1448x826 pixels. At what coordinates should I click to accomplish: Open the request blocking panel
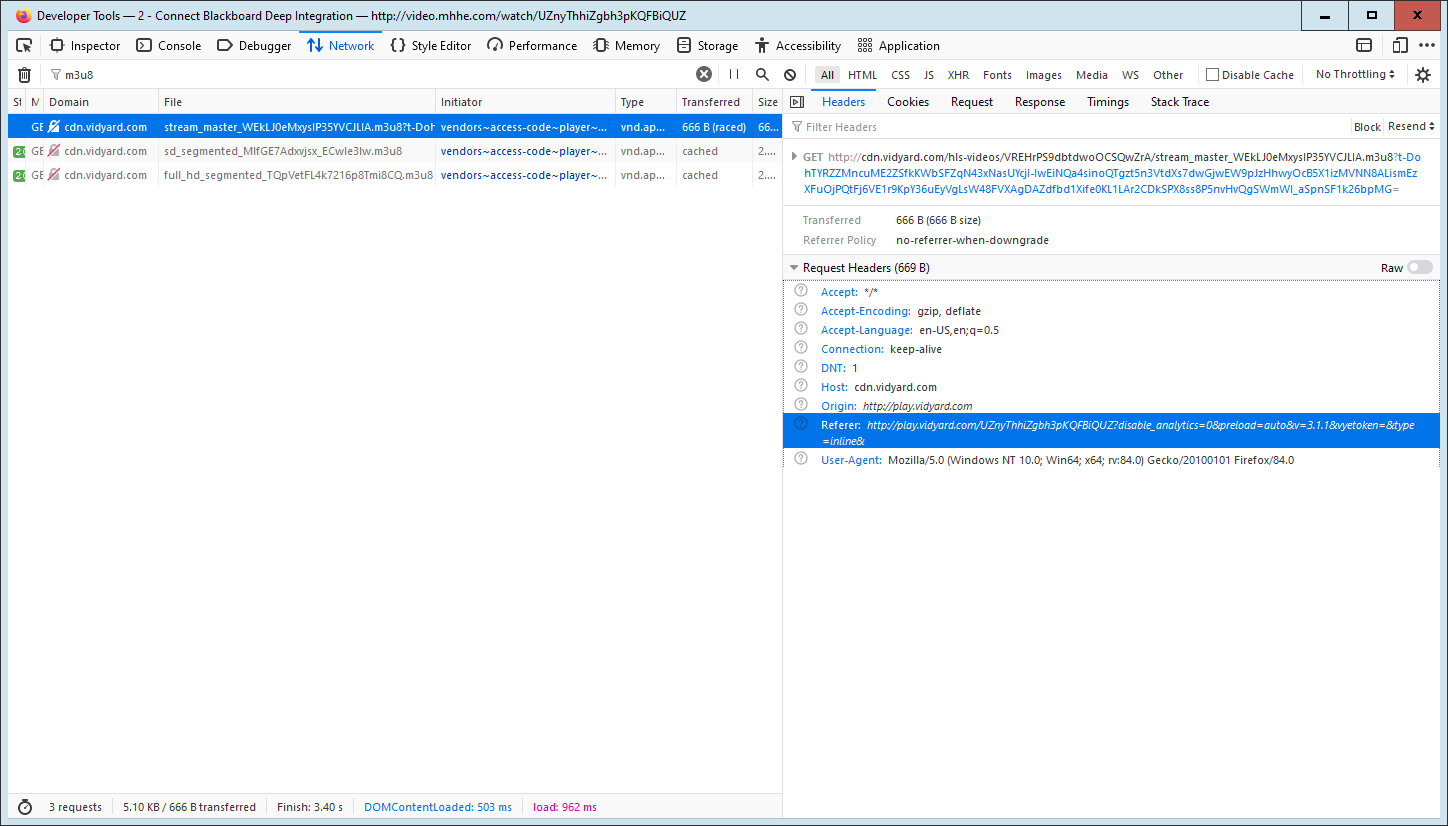pos(790,74)
